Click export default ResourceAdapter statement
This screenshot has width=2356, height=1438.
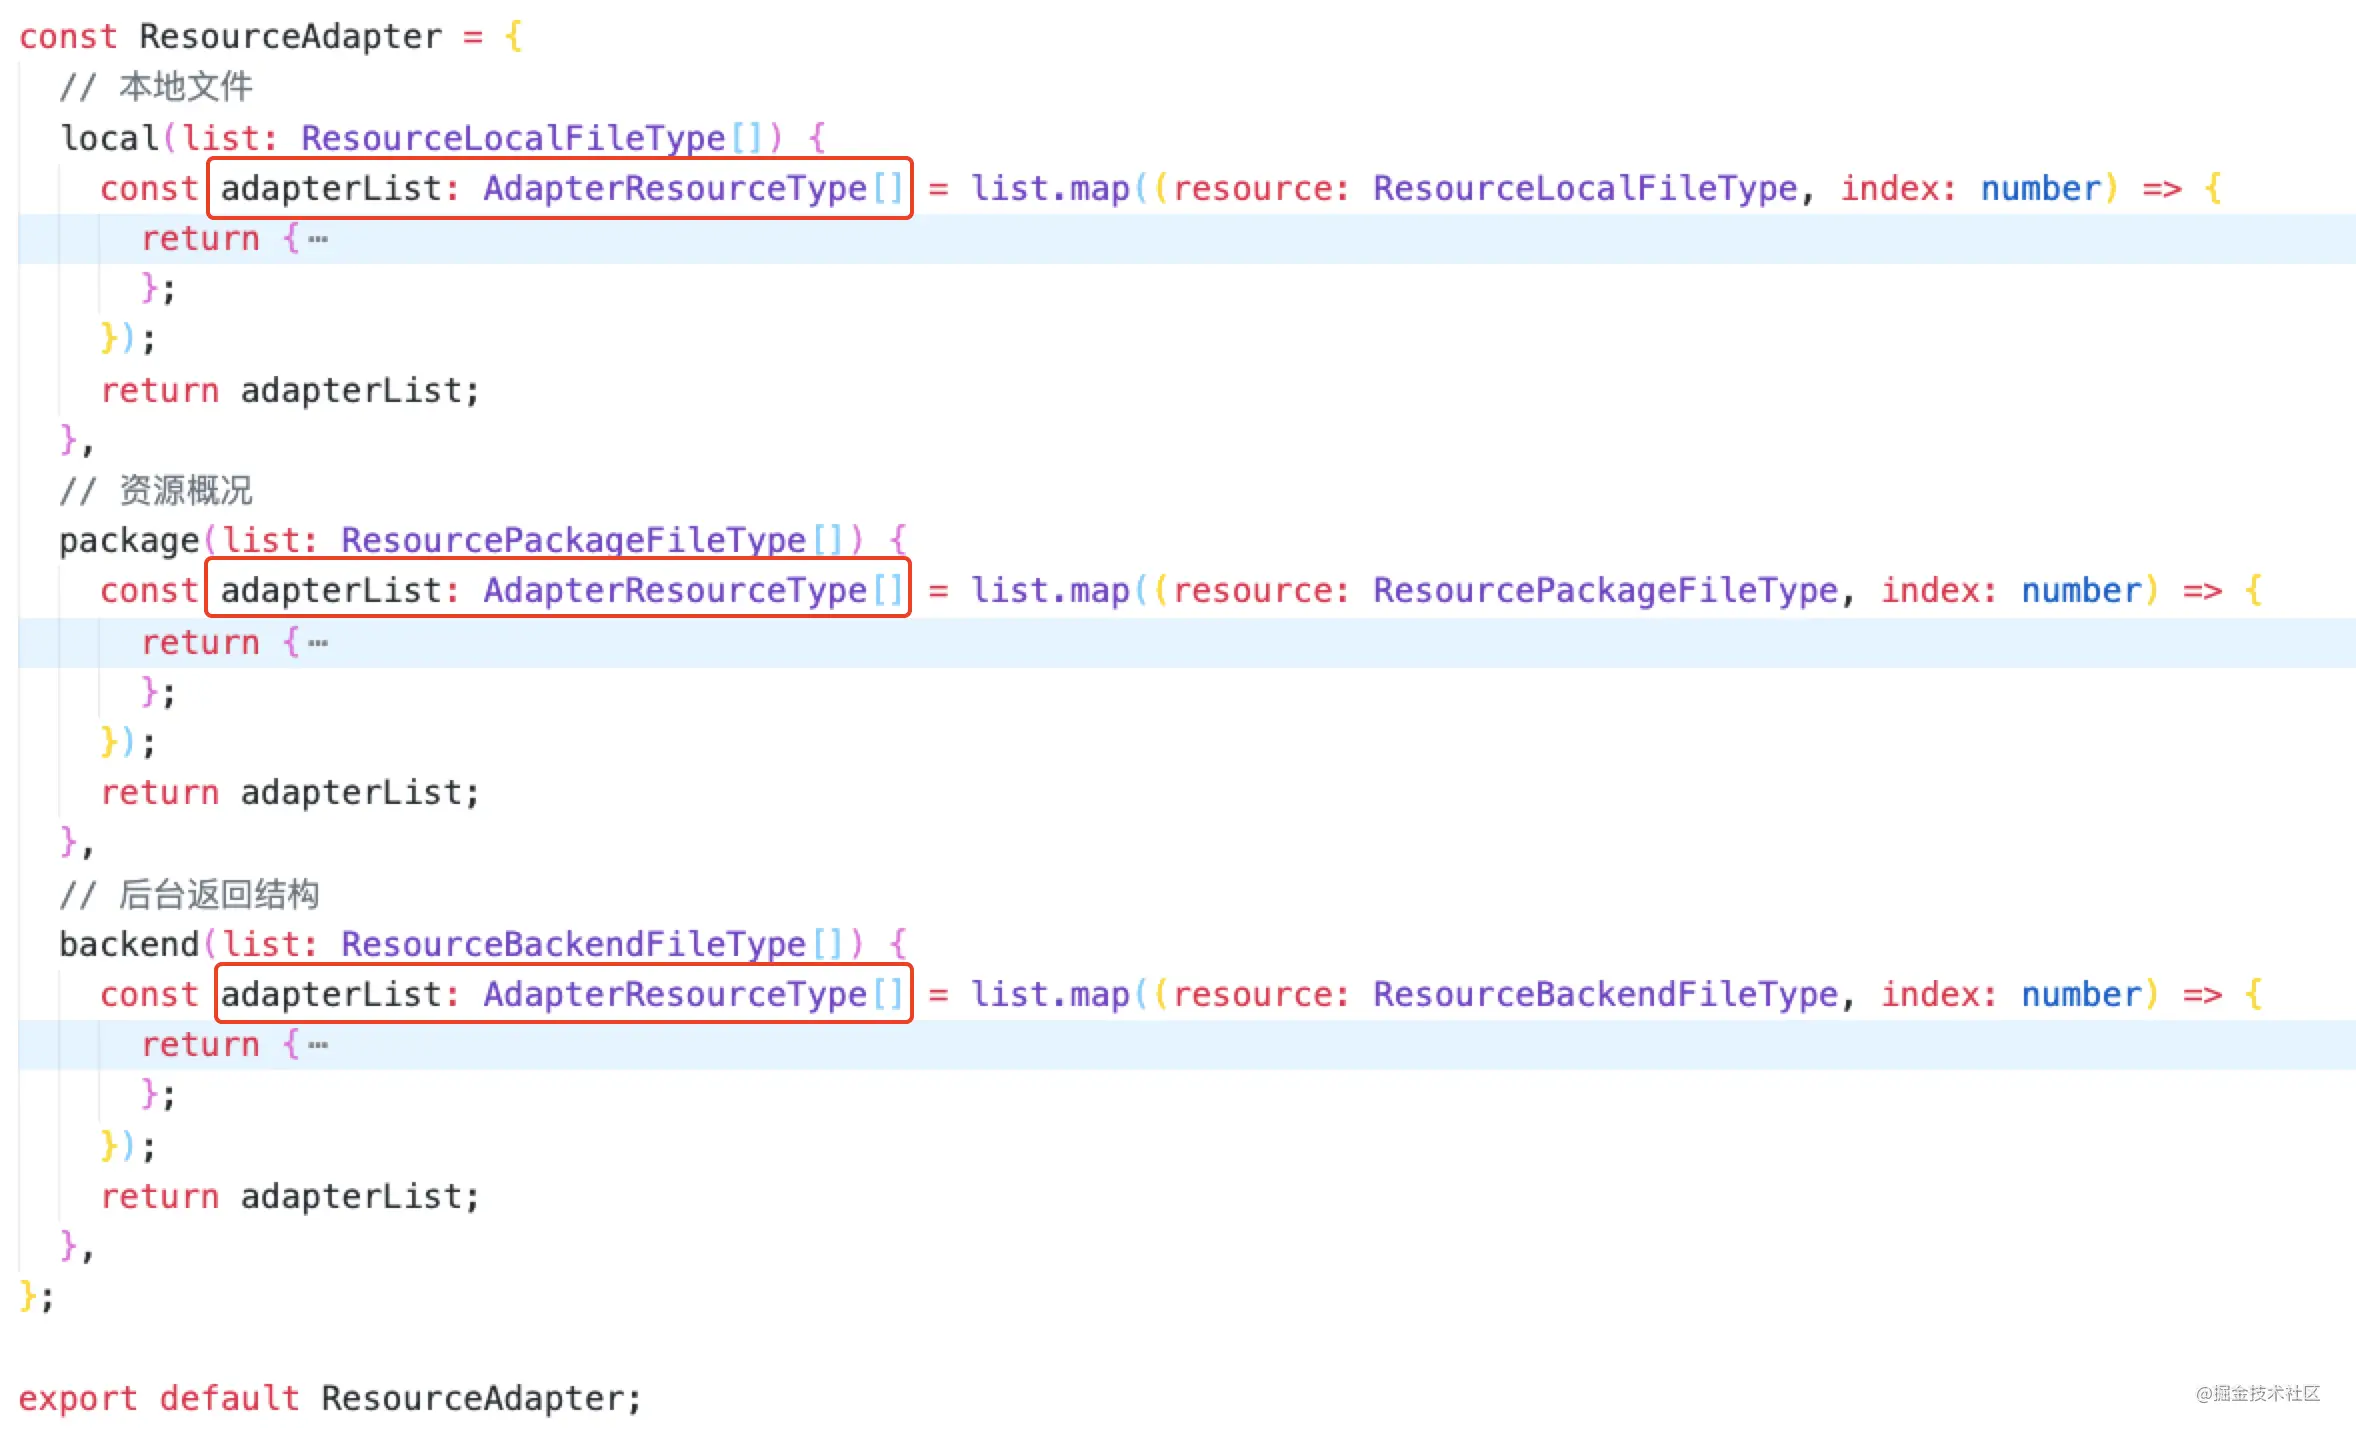330,1398
